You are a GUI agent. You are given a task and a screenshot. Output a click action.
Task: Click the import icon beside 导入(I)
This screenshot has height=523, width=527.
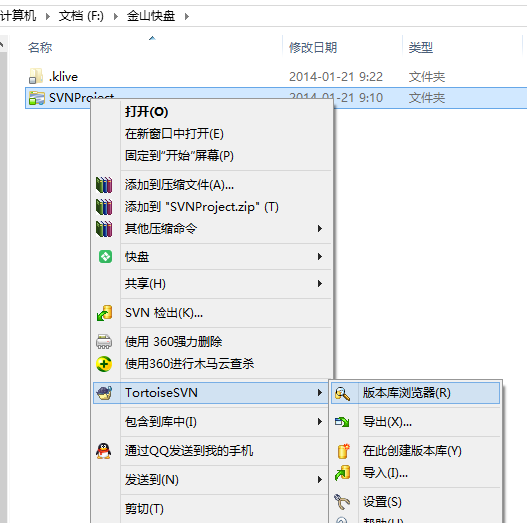342,473
